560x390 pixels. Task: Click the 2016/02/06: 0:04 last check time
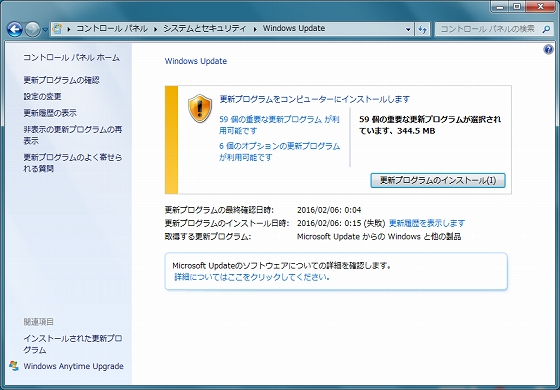click(x=329, y=210)
